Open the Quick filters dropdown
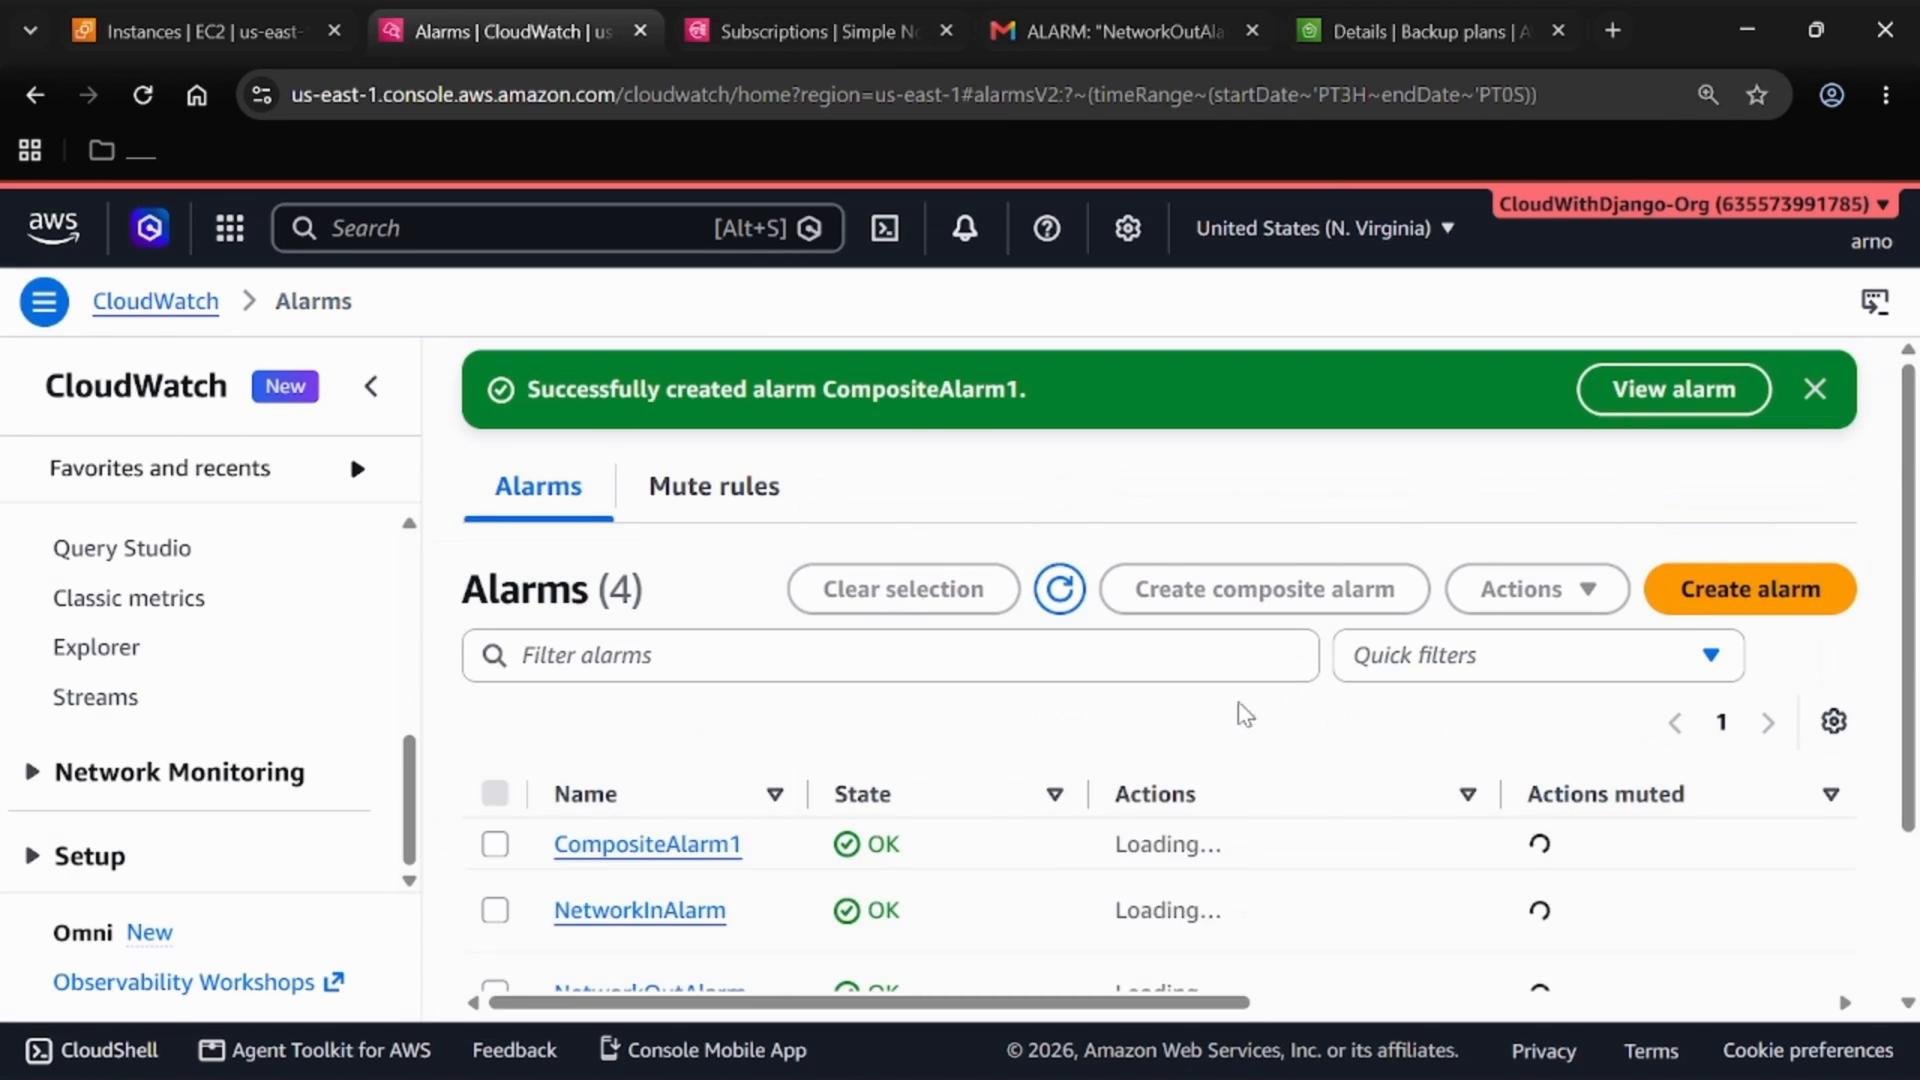 pos(1538,655)
